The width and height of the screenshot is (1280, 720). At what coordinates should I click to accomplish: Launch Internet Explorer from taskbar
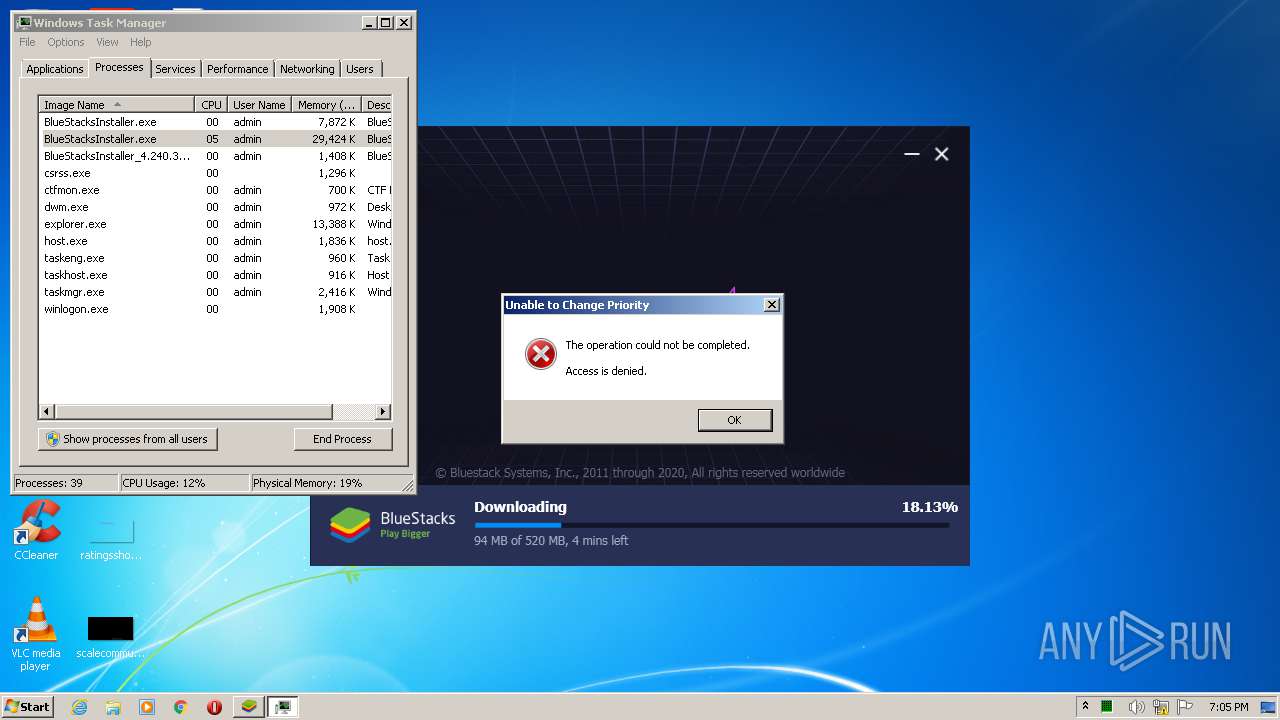[80, 707]
